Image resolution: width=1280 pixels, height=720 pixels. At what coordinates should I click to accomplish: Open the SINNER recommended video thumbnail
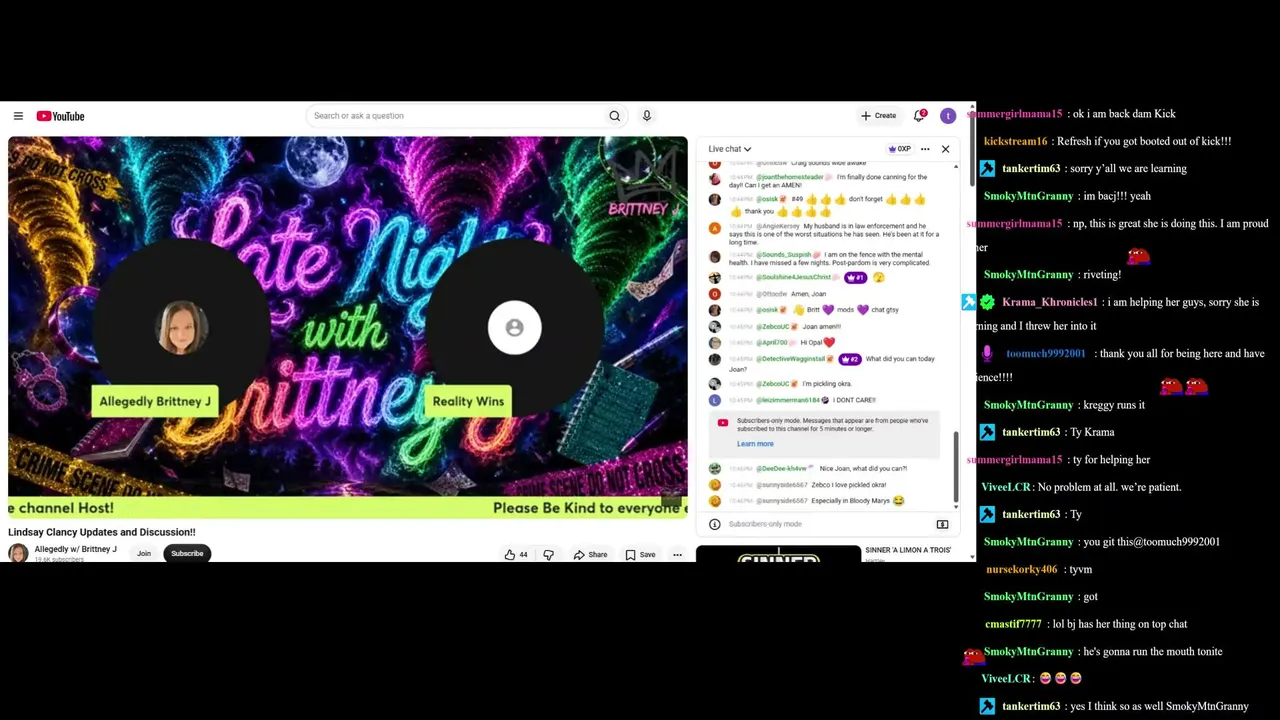coord(778,554)
